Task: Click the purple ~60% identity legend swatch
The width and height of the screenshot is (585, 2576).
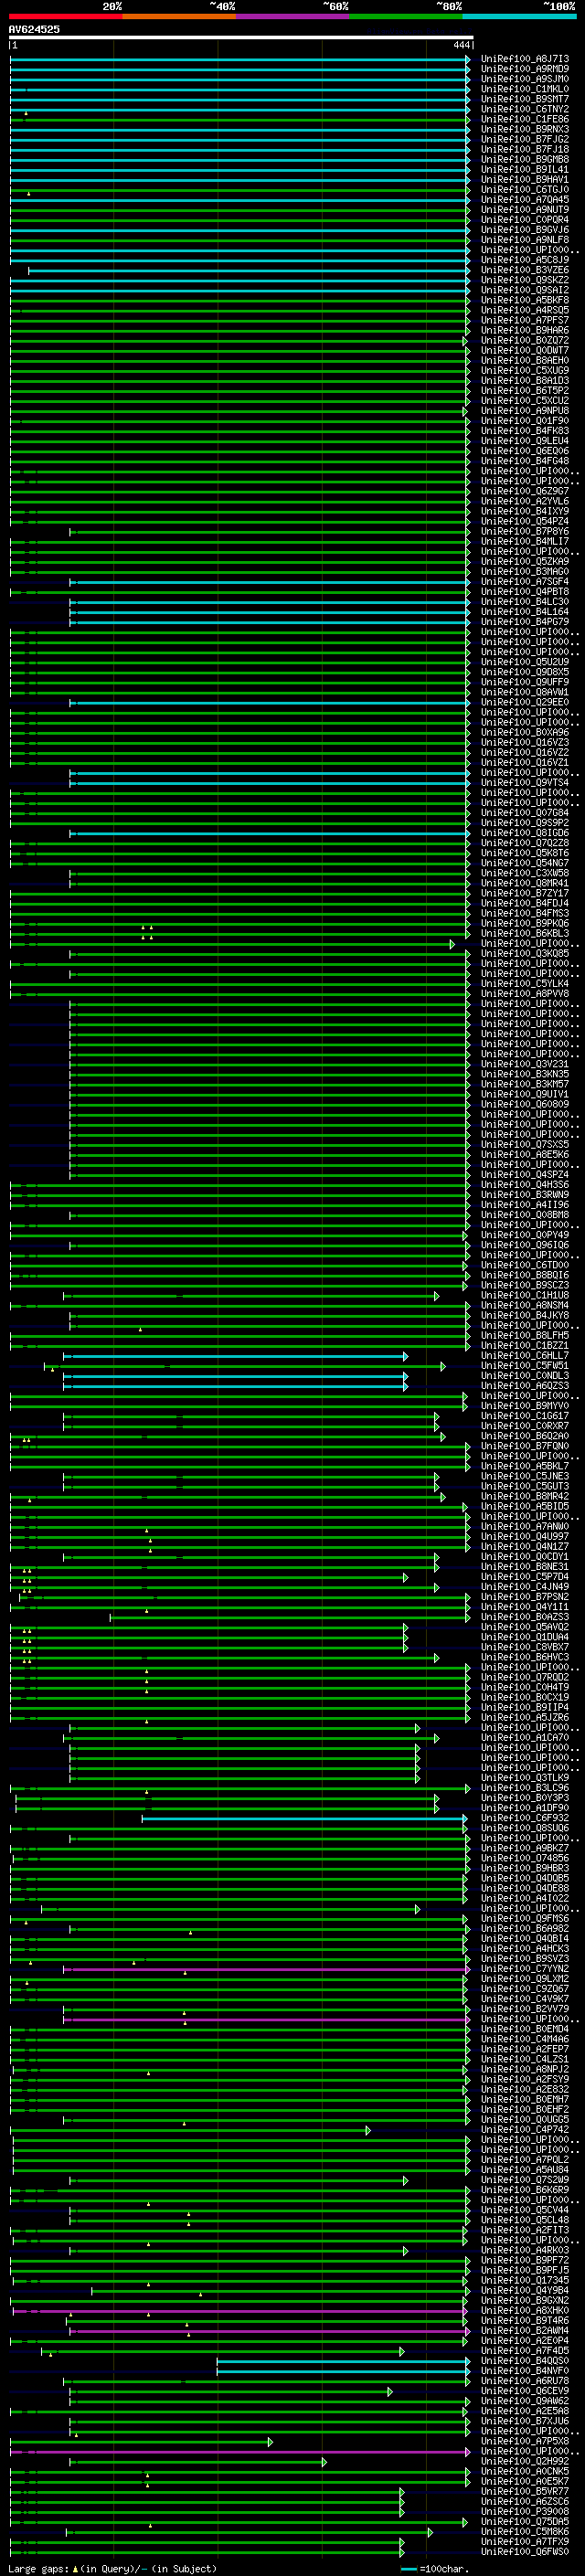Action: (292, 16)
